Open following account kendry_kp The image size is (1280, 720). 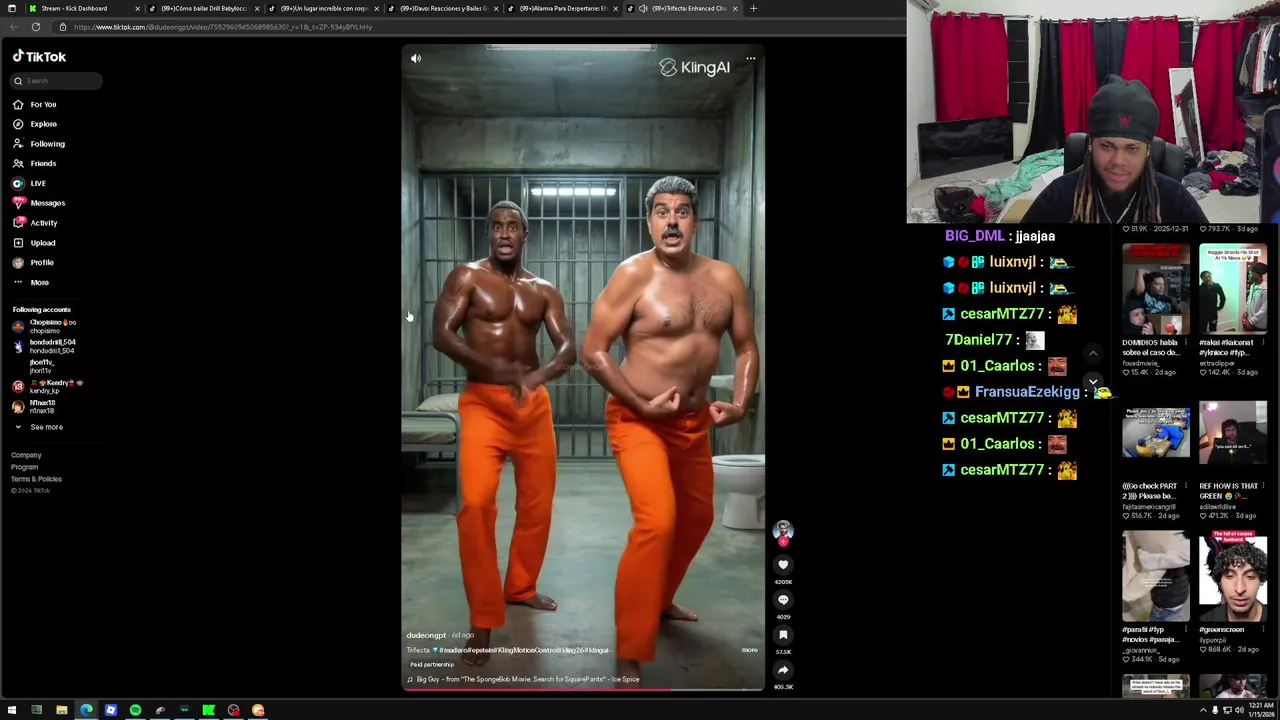click(x=48, y=386)
